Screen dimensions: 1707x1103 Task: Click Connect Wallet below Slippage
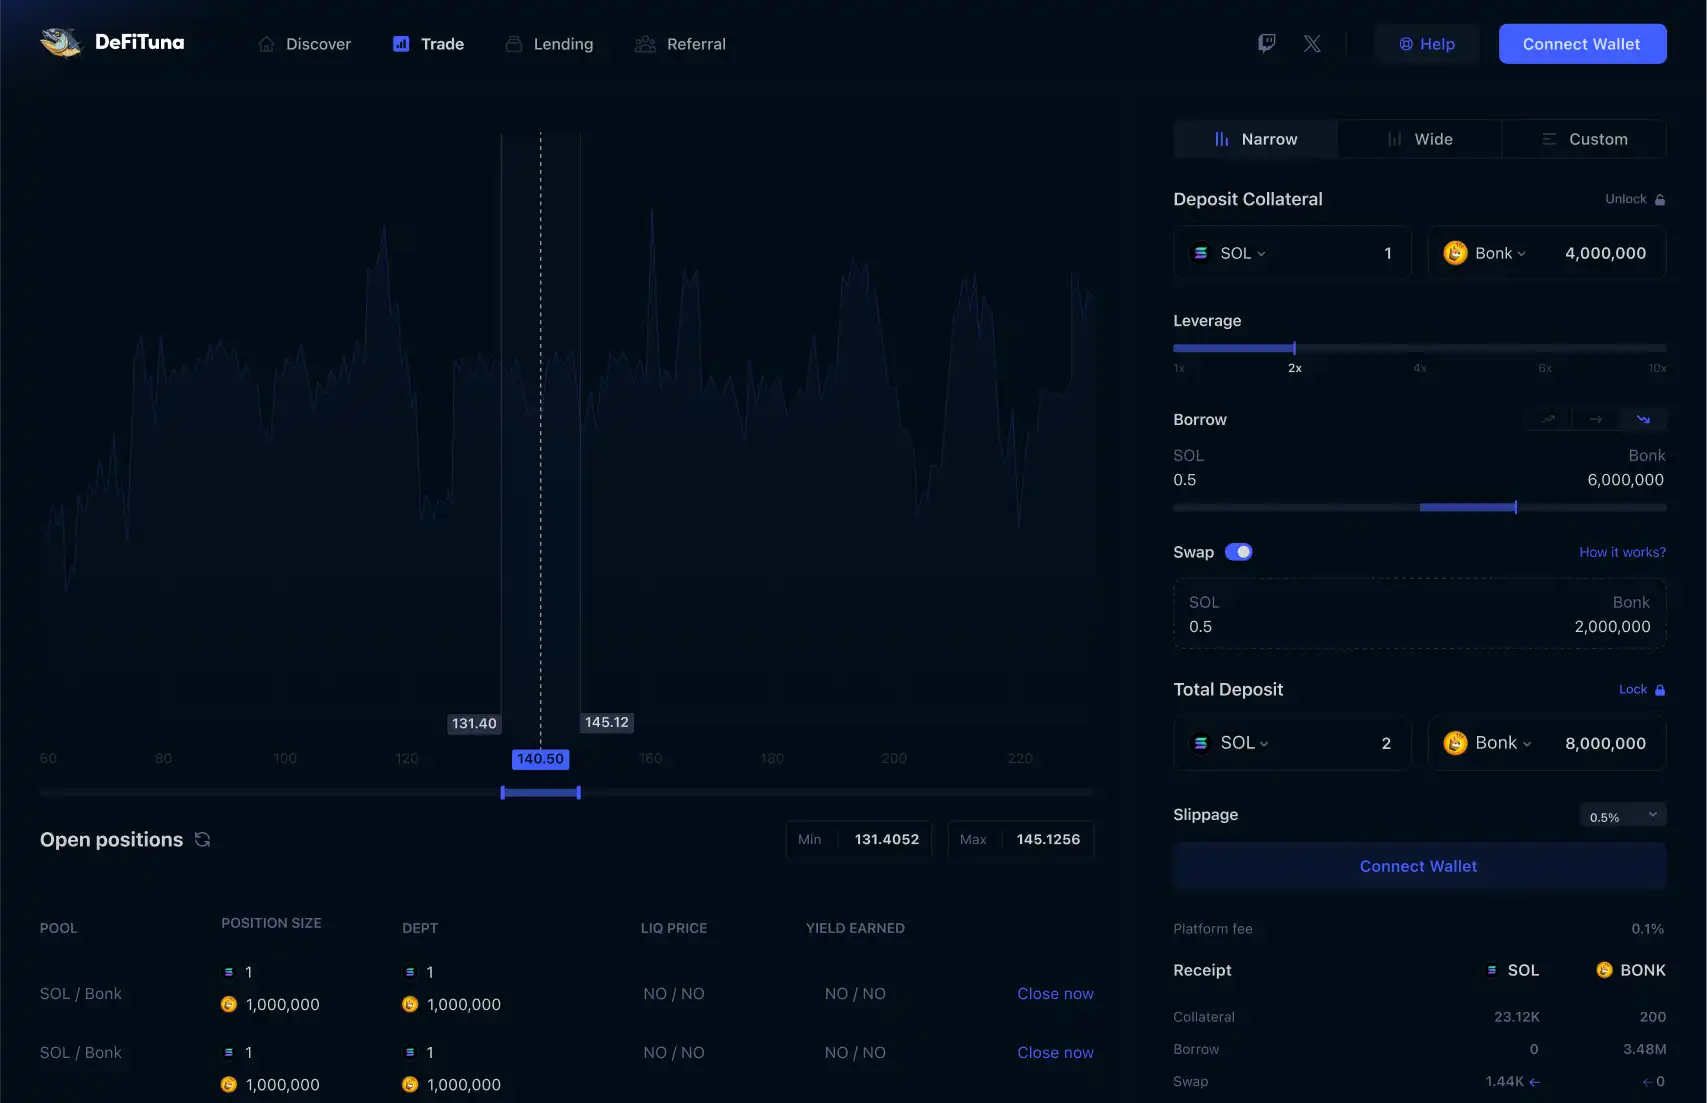(1419, 866)
